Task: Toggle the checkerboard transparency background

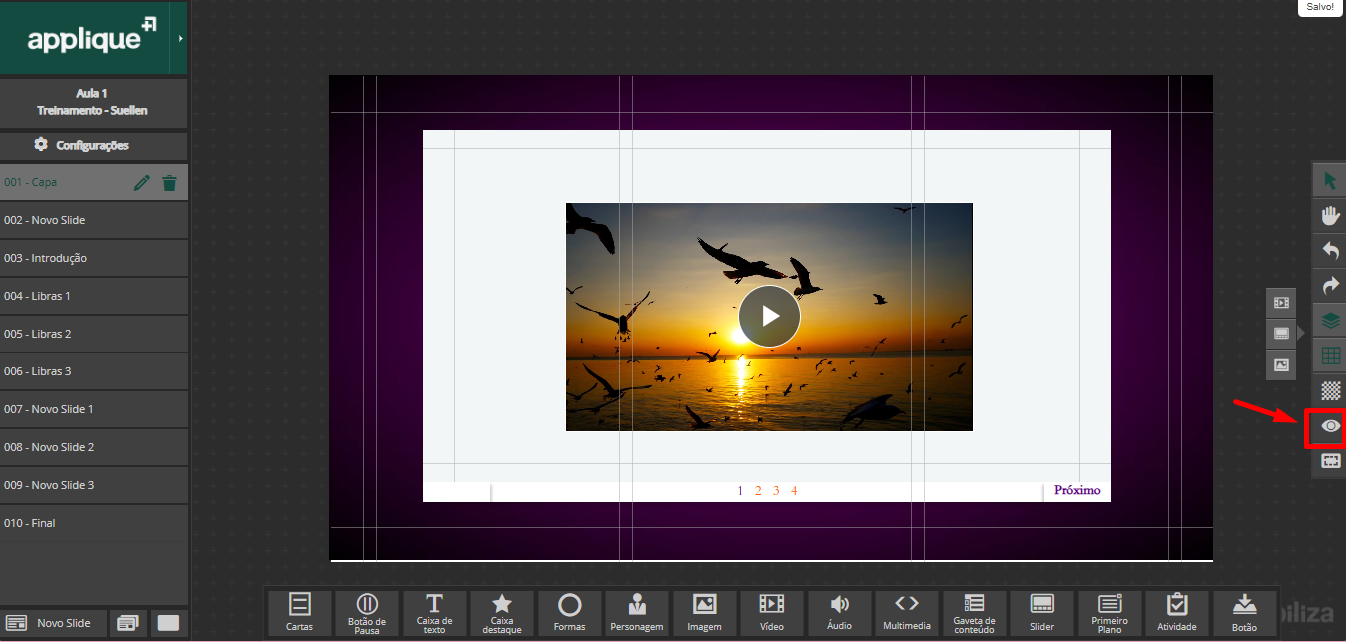Action: pyautogui.click(x=1329, y=391)
